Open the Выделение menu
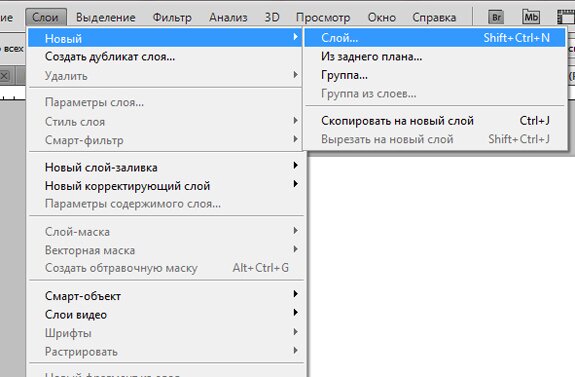The image size is (575, 377). click(x=106, y=17)
